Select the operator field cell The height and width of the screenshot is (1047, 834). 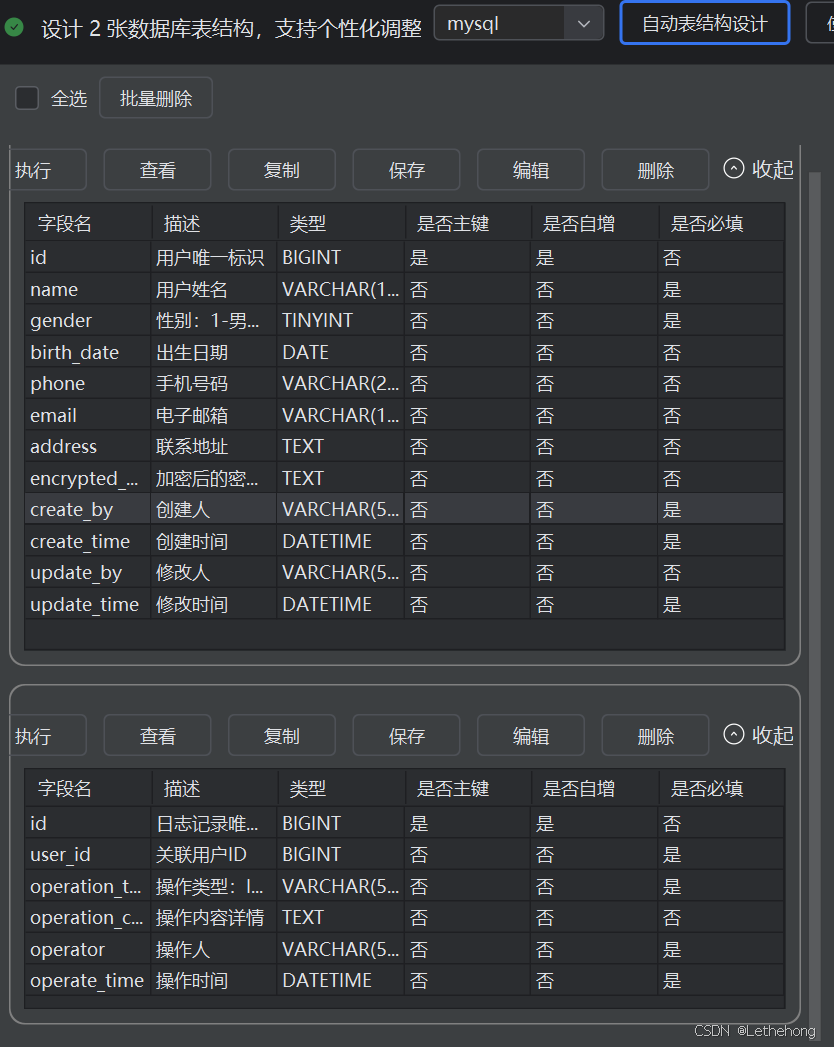[88, 949]
